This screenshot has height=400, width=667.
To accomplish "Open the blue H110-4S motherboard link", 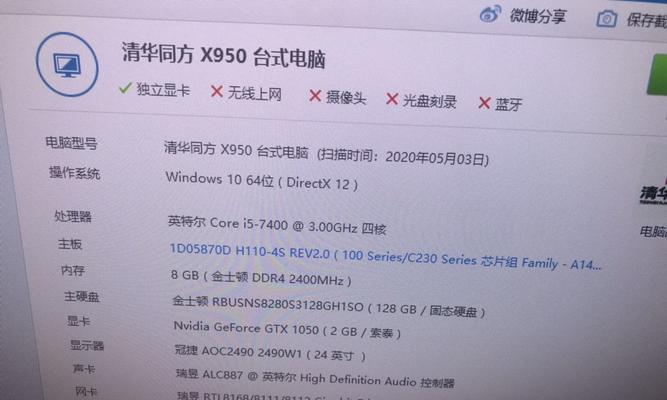I will [385, 257].
